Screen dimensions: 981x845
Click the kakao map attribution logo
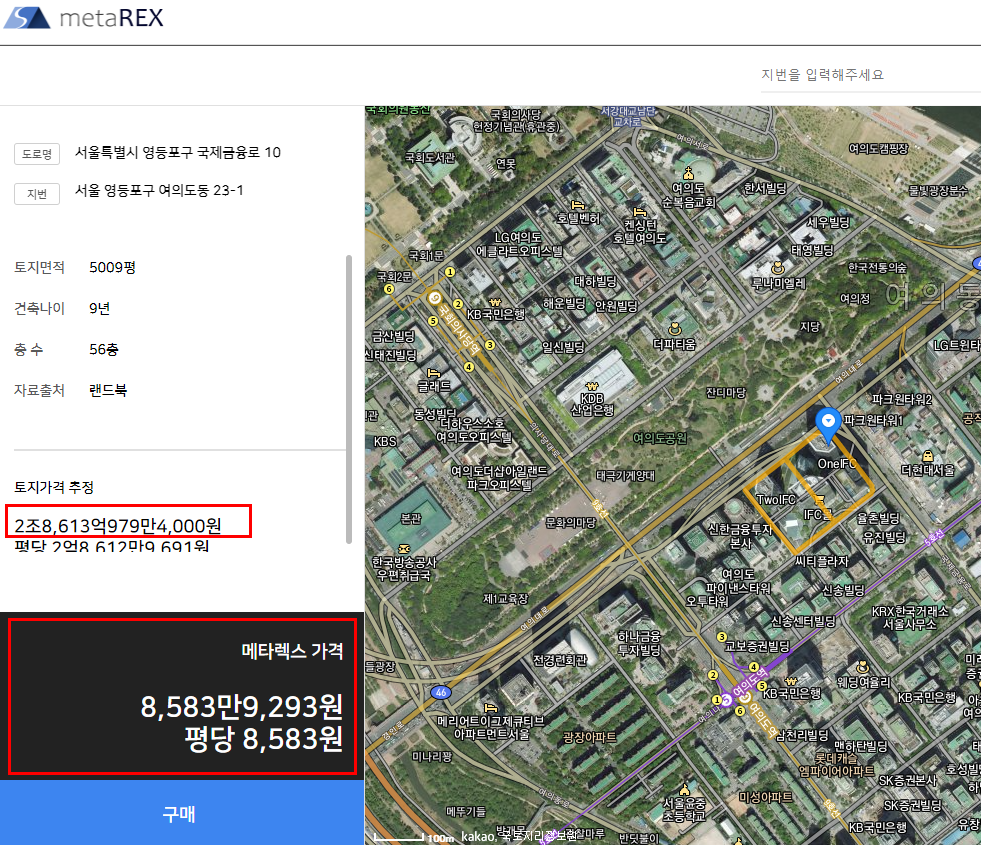point(477,836)
